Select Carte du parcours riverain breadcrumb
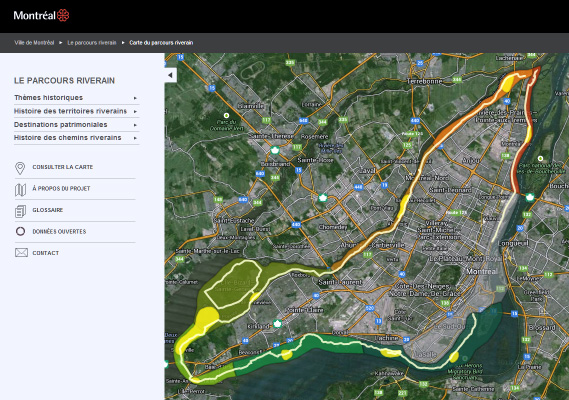Screen dimensions: 569x400 click(x=161, y=43)
